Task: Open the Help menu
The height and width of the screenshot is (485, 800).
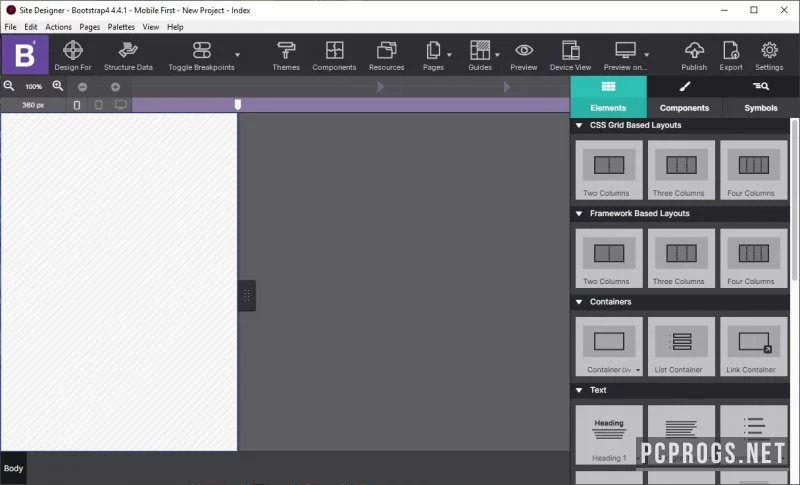Action: tap(175, 27)
